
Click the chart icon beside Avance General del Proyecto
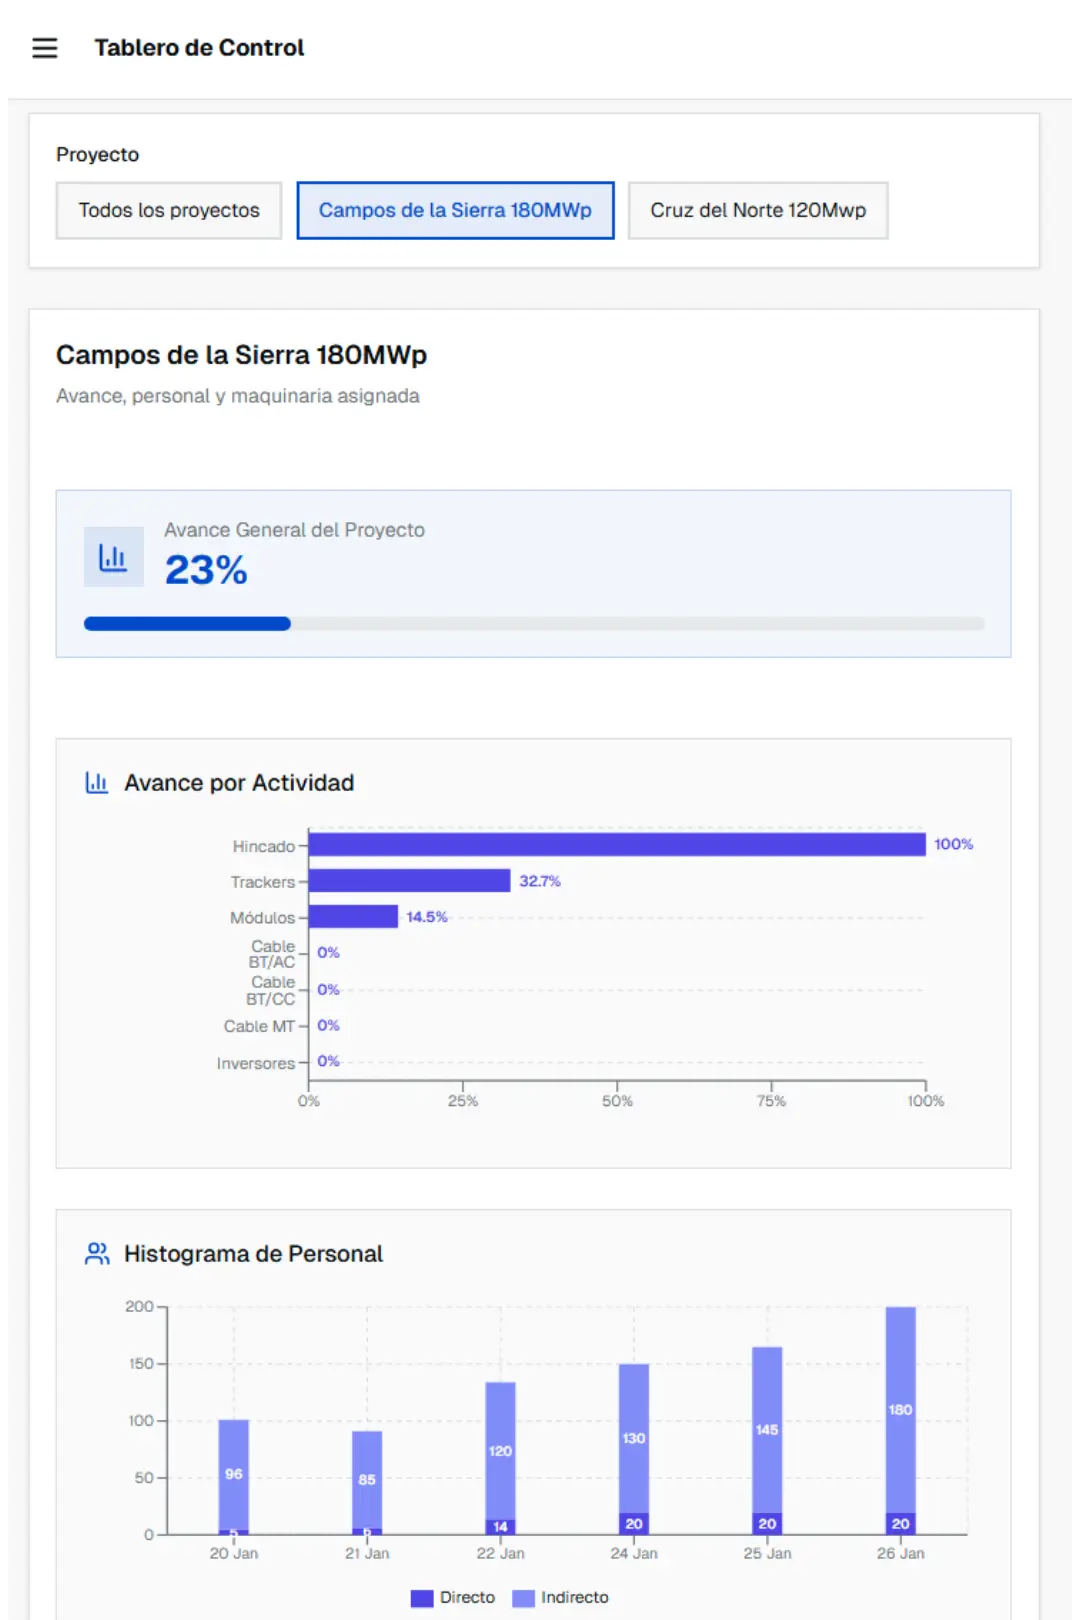[x=113, y=556]
